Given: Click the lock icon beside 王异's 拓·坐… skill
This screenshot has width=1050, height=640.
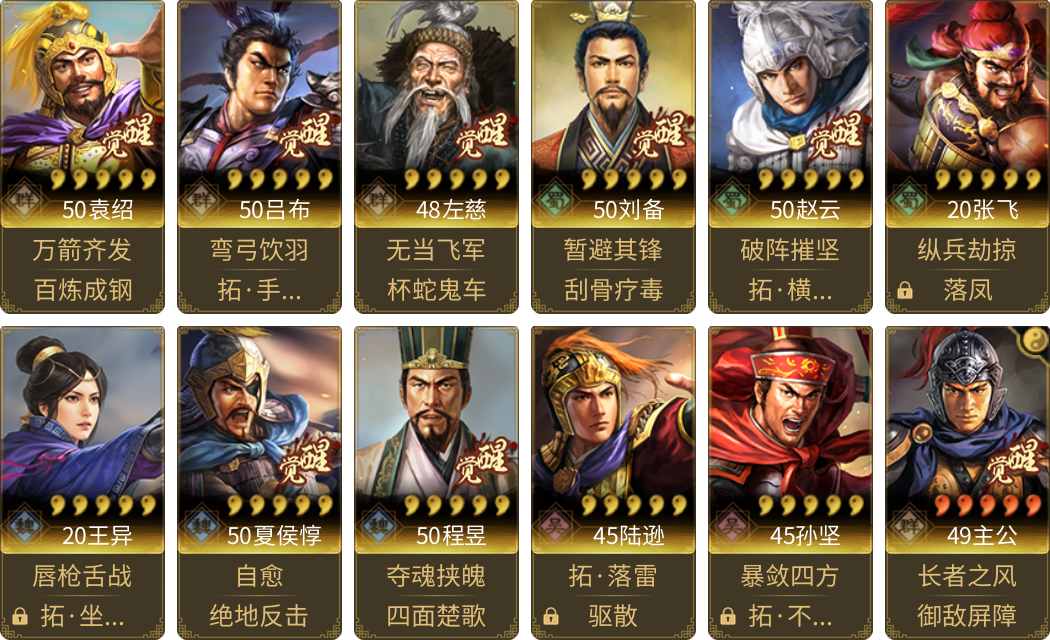Looking at the screenshot, I should coord(20,616).
